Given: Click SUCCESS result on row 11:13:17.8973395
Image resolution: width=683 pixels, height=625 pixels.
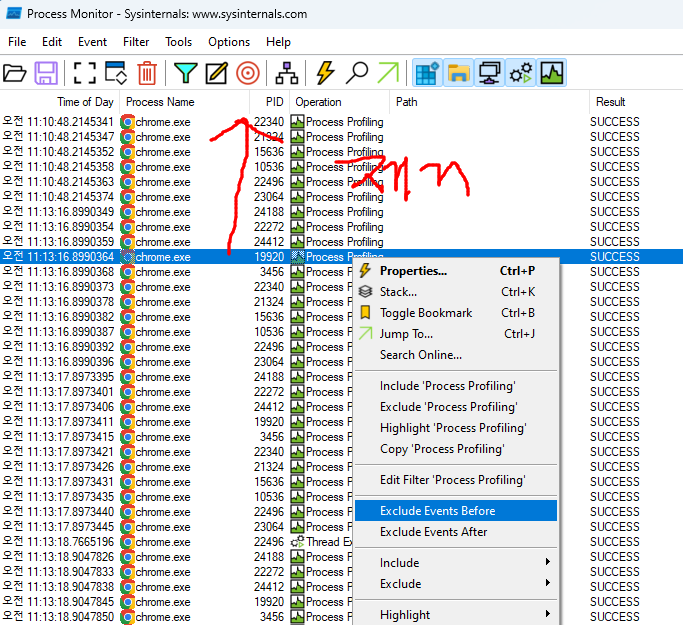Looking at the screenshot, I should coord(615,377).
